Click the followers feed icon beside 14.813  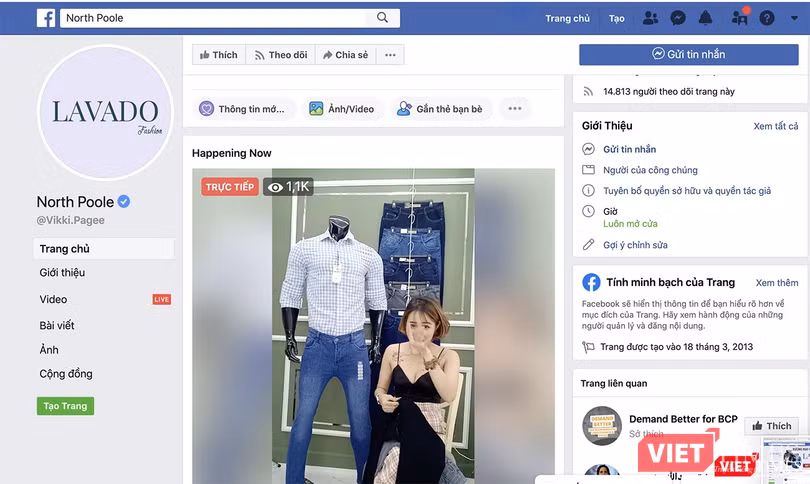point(588,91)
